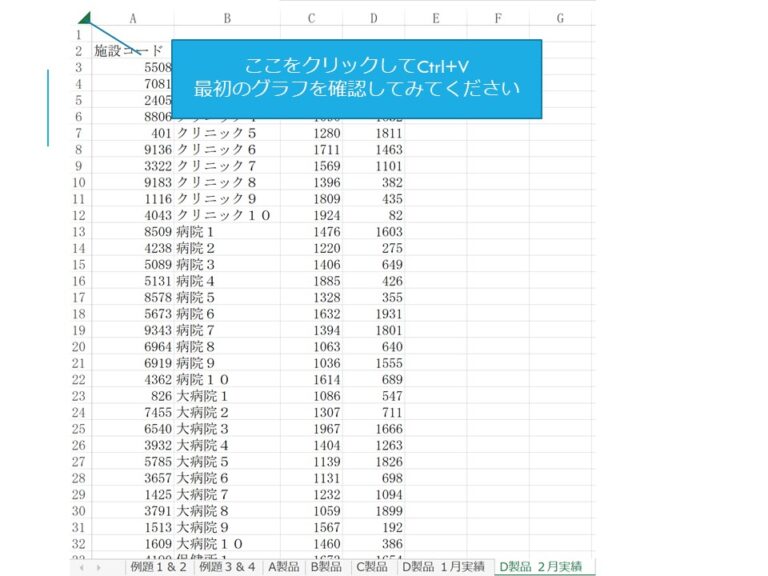Select the cell containing 7081

click(133, 84)
